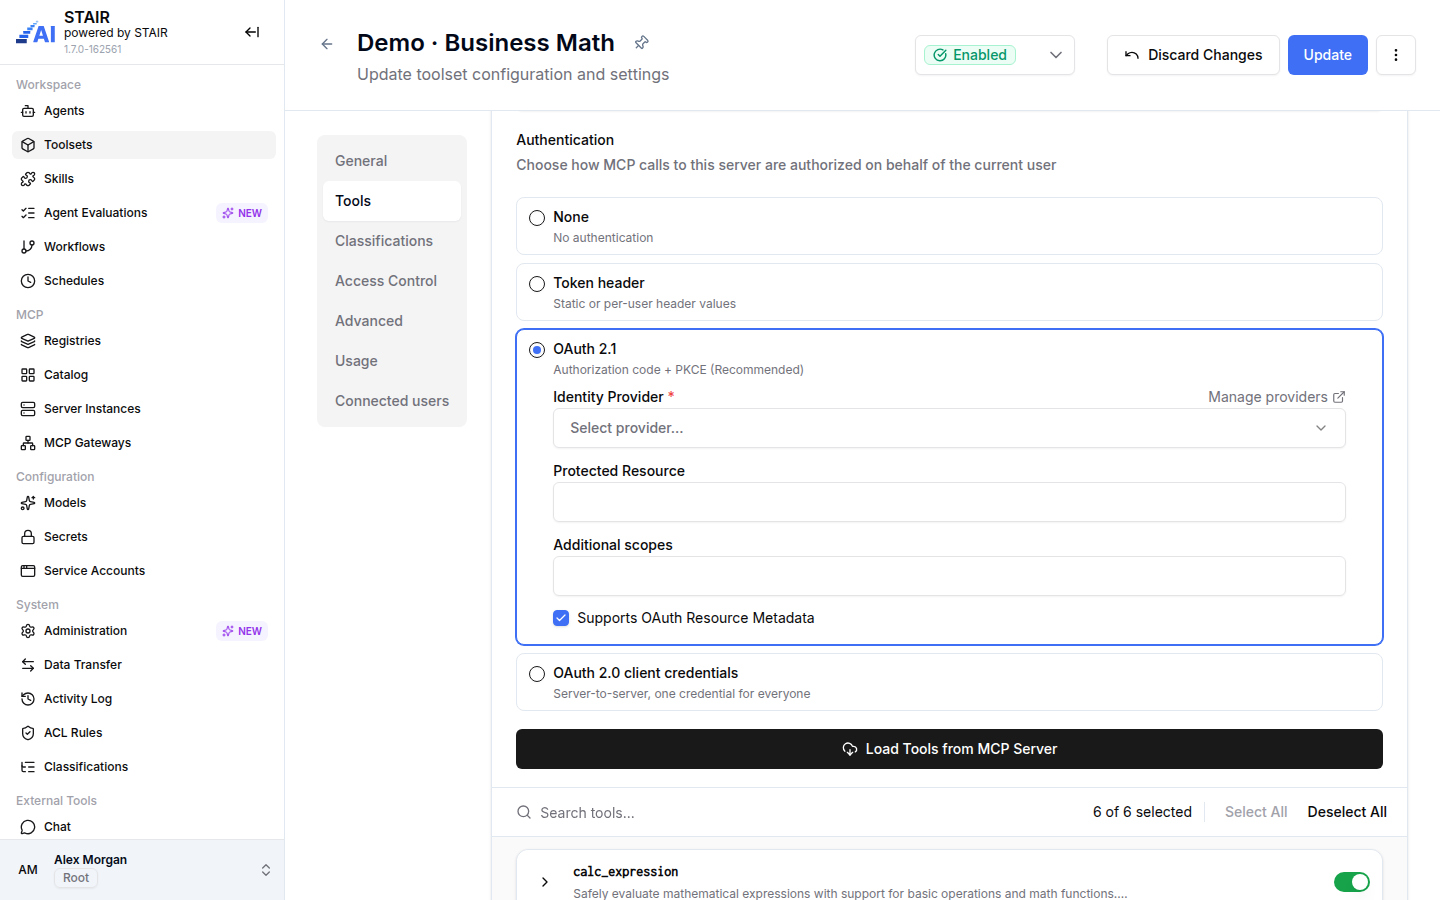Viewport: 1440px width, 900px height.
Task: Open the Access Control tab
Action: pos(392,281)
